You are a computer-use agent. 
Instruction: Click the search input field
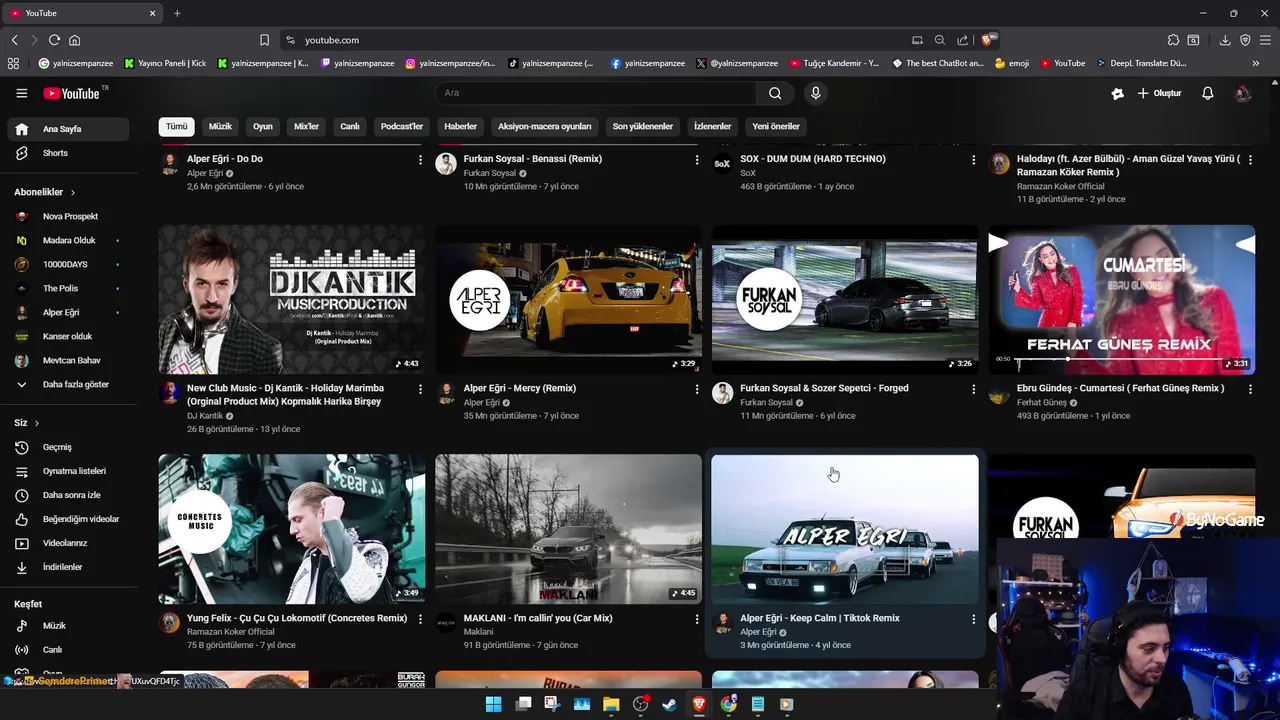pyautogui.click(x=596, y=93)
